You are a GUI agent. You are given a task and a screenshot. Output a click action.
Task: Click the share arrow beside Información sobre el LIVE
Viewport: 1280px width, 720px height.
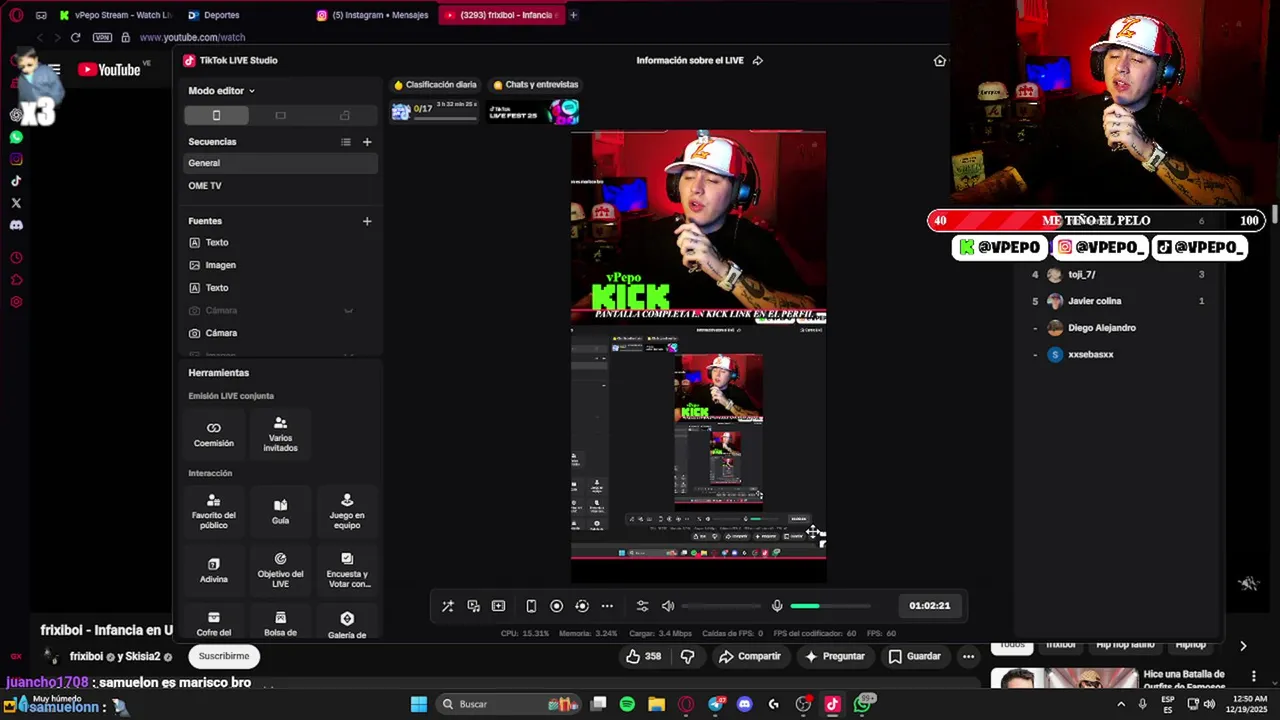757,60
